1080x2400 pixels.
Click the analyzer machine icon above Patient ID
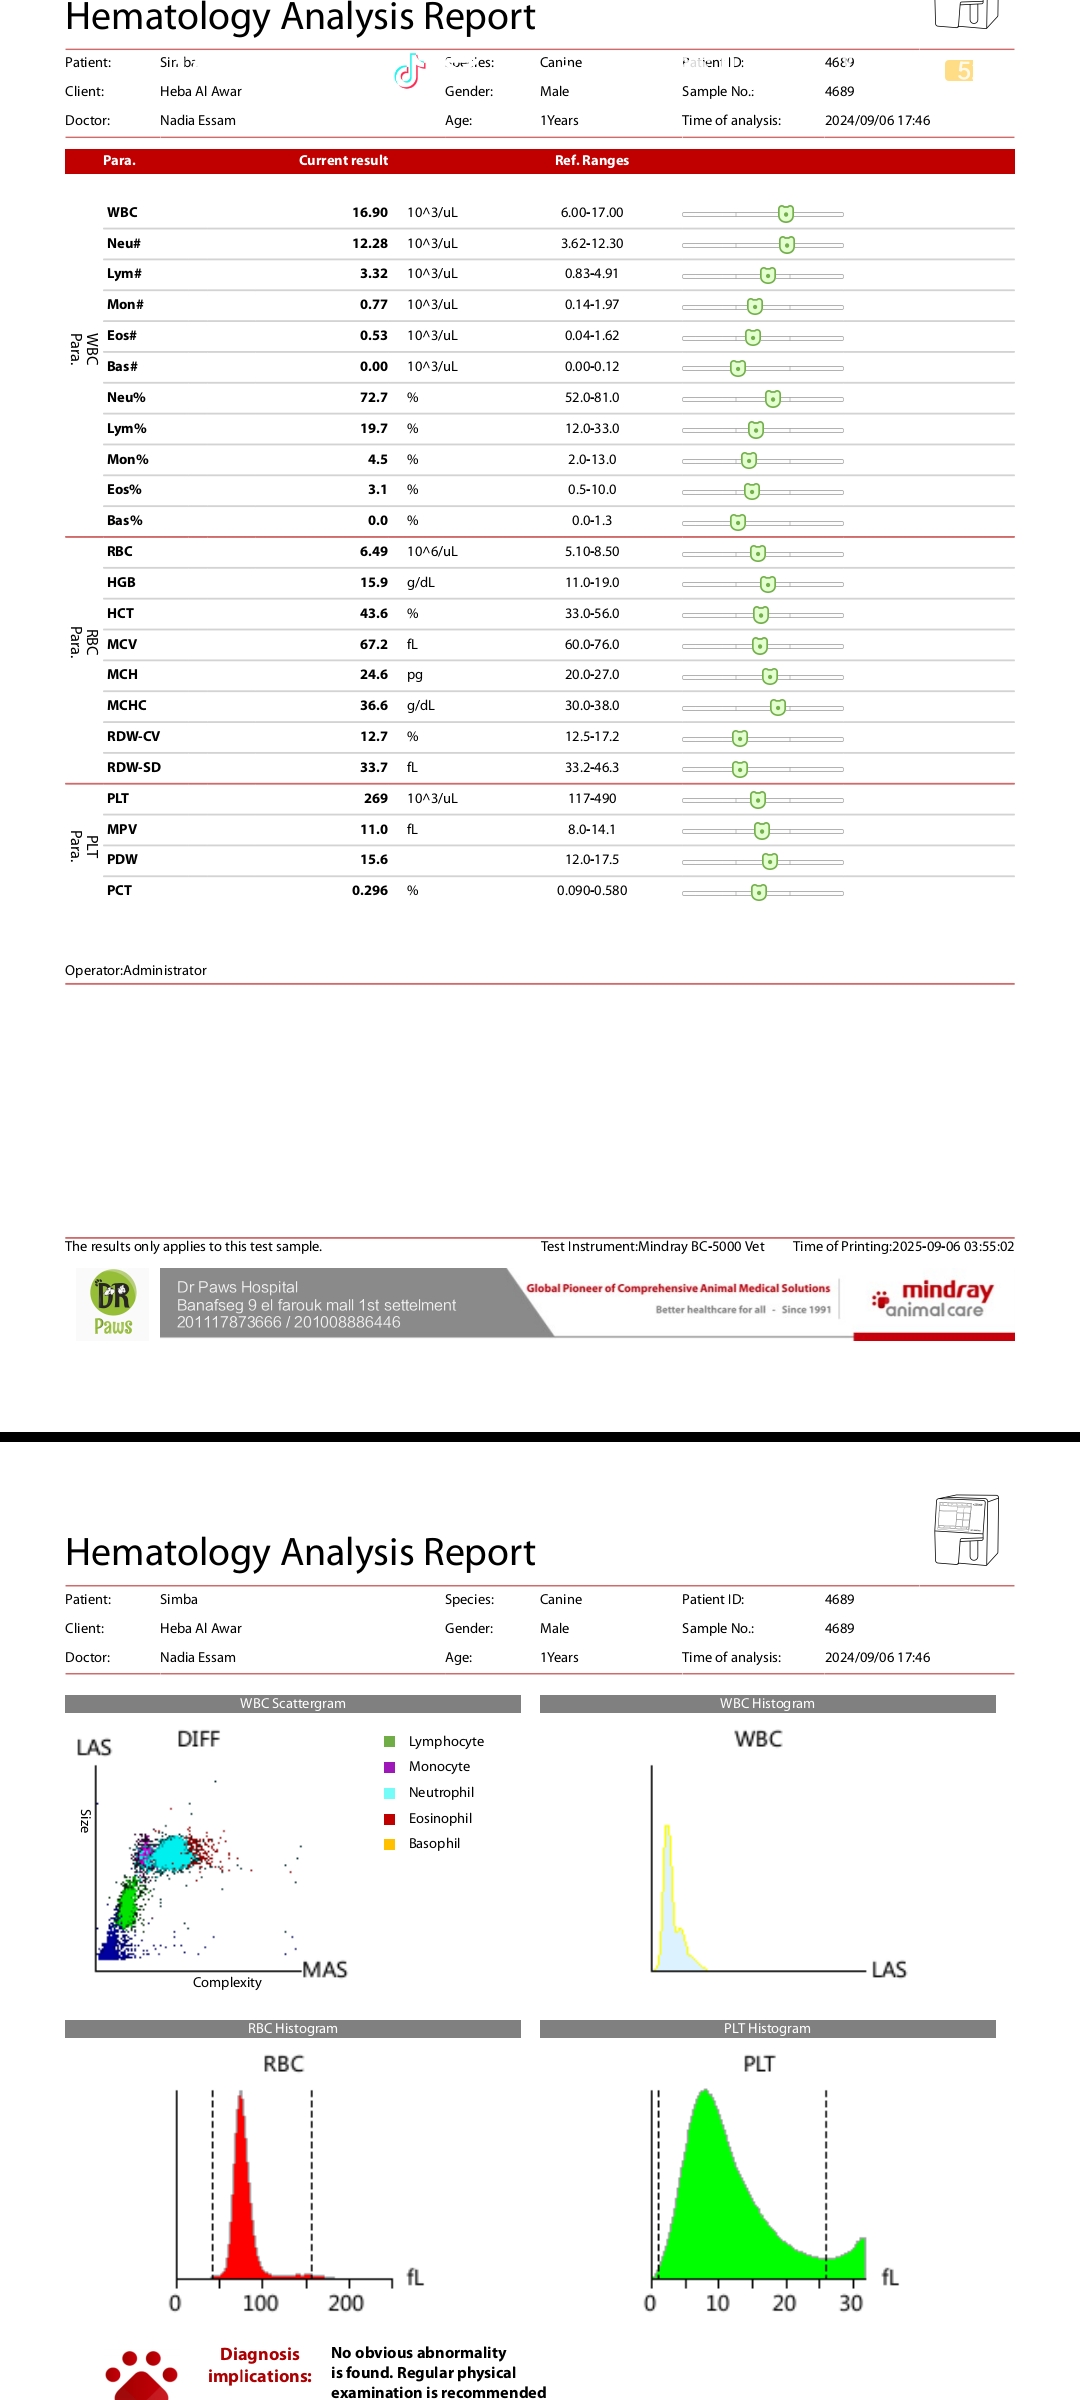966,1530
